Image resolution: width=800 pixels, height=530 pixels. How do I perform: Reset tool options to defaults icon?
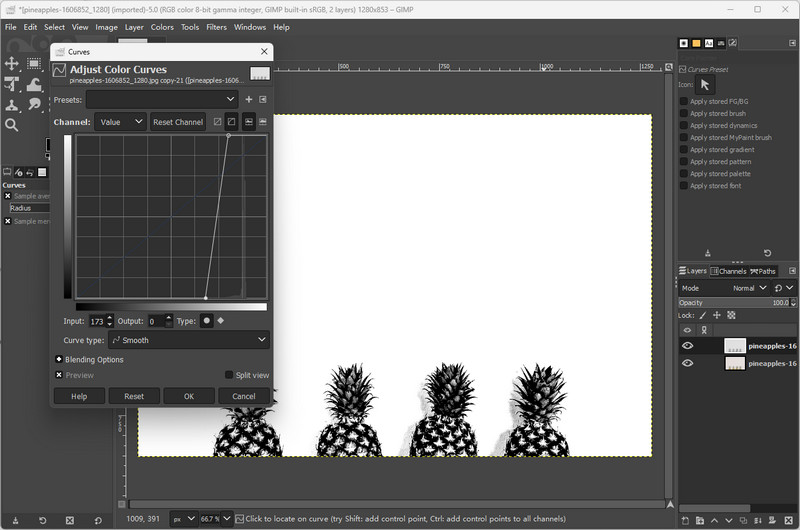[97, 520]
